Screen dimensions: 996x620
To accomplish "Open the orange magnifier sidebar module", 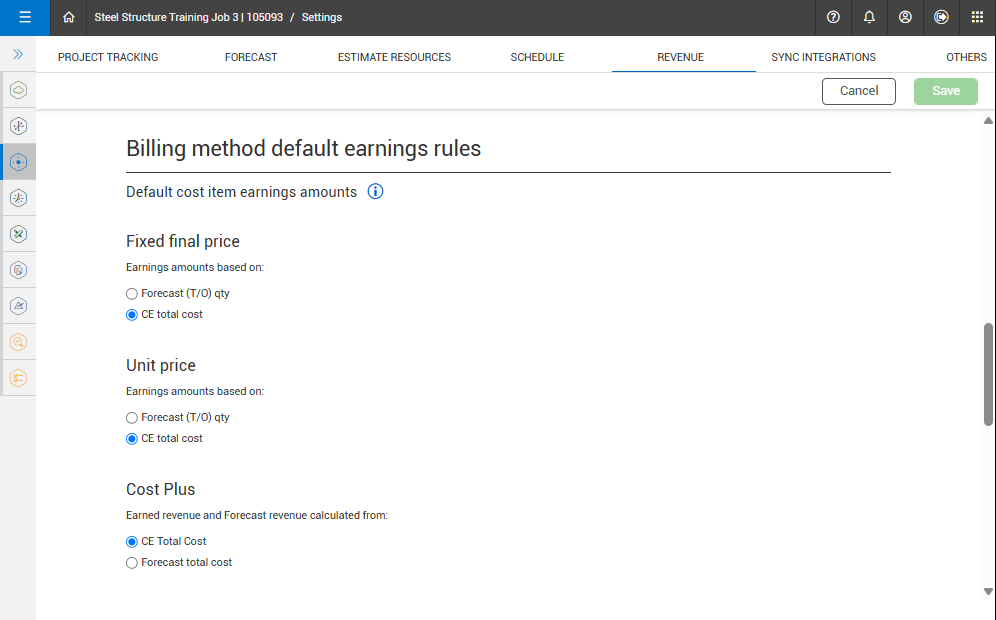I will [18, 342].
